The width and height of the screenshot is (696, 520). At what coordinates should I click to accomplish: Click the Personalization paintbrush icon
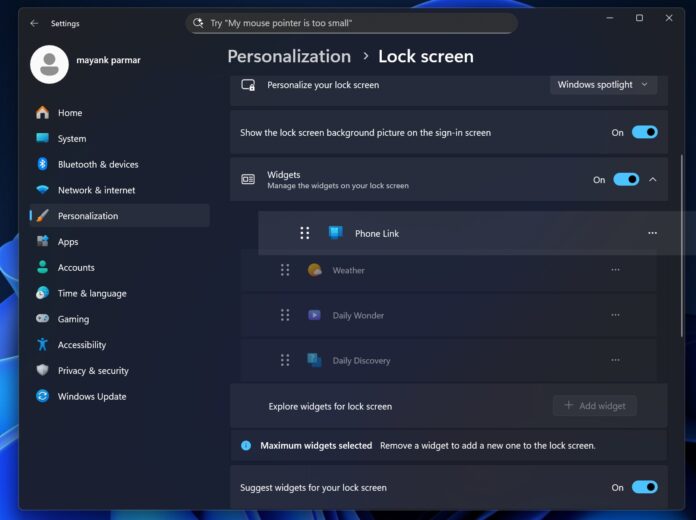43,215
